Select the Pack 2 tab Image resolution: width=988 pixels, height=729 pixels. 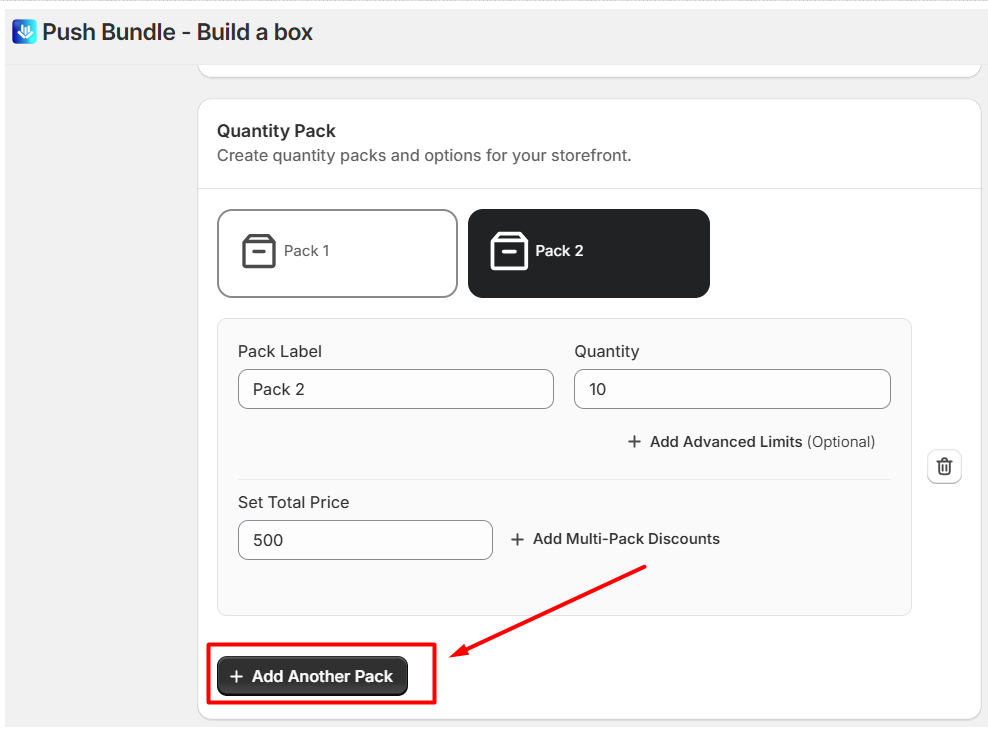click(x=589, y=253)
